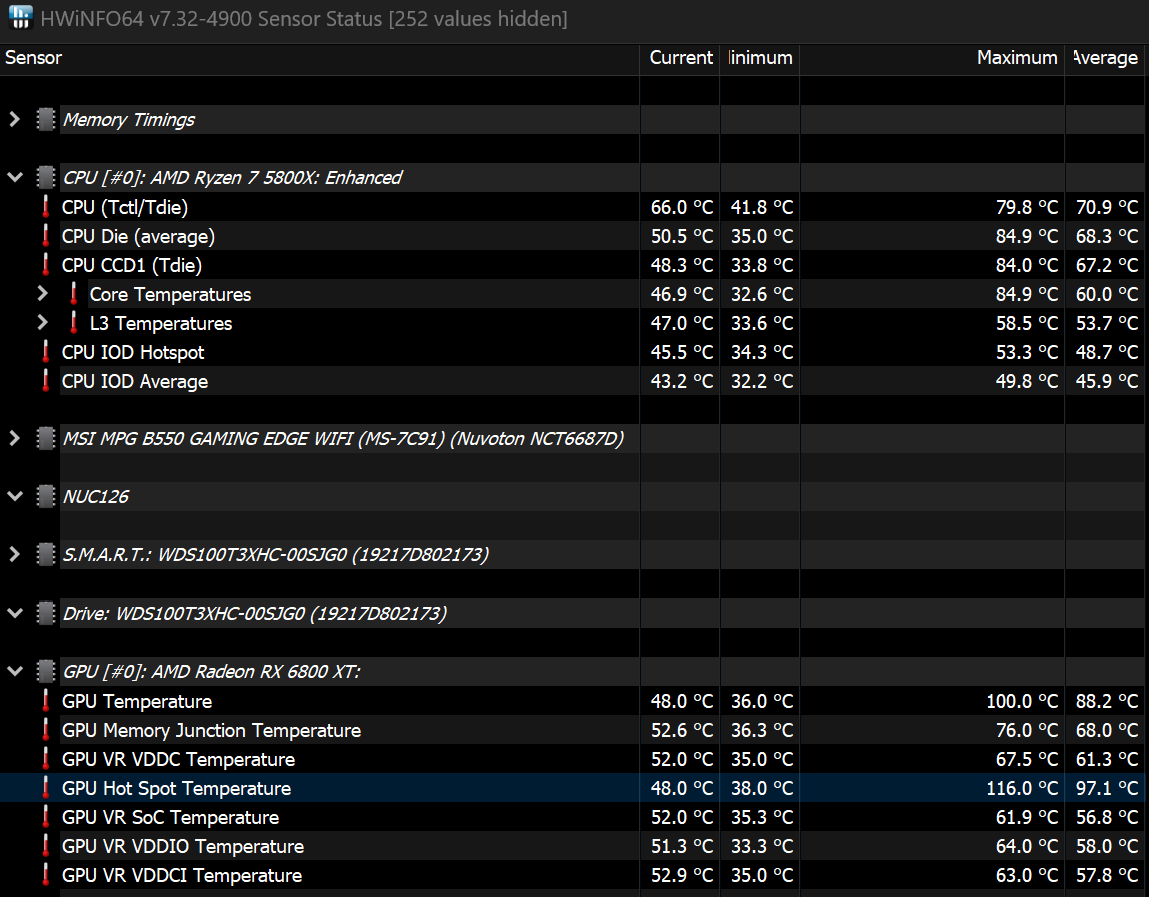The image size is (1149, 897).
Task: Expand the L3 Temperatures sub-group
Action: [43, 322]
